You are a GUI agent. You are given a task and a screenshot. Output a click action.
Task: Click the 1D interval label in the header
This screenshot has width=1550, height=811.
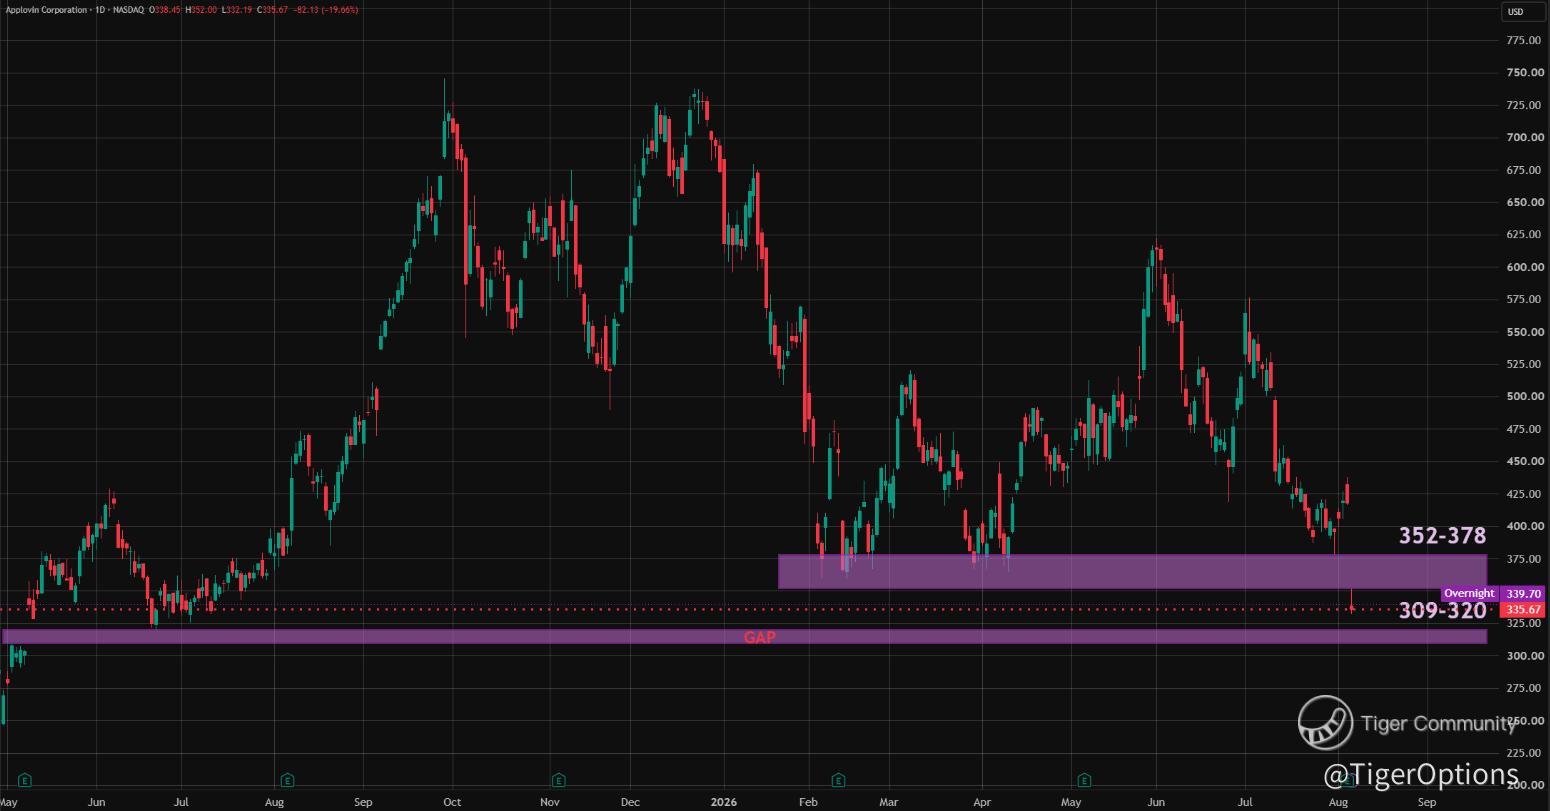point(98,10)
